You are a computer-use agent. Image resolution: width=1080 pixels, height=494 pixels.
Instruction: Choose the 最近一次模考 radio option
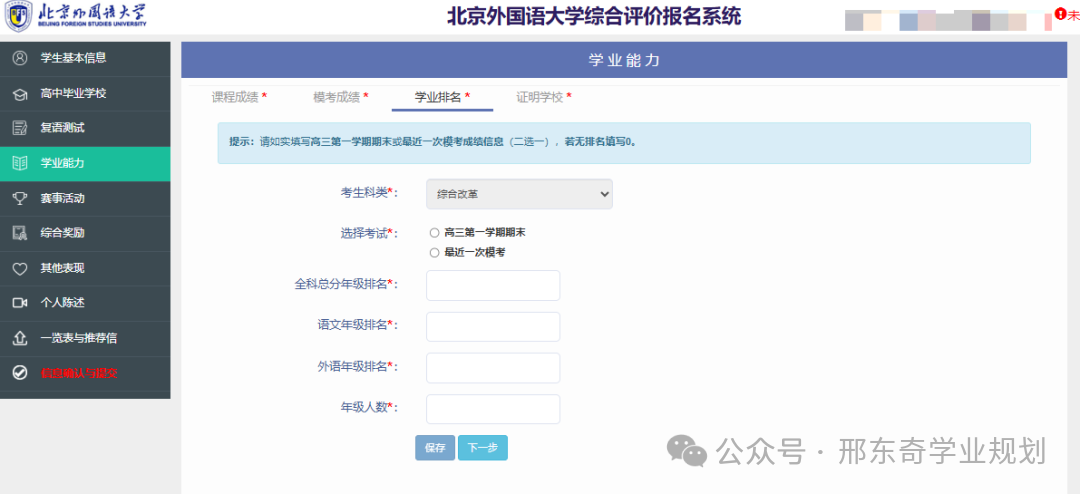coord(434,253)
